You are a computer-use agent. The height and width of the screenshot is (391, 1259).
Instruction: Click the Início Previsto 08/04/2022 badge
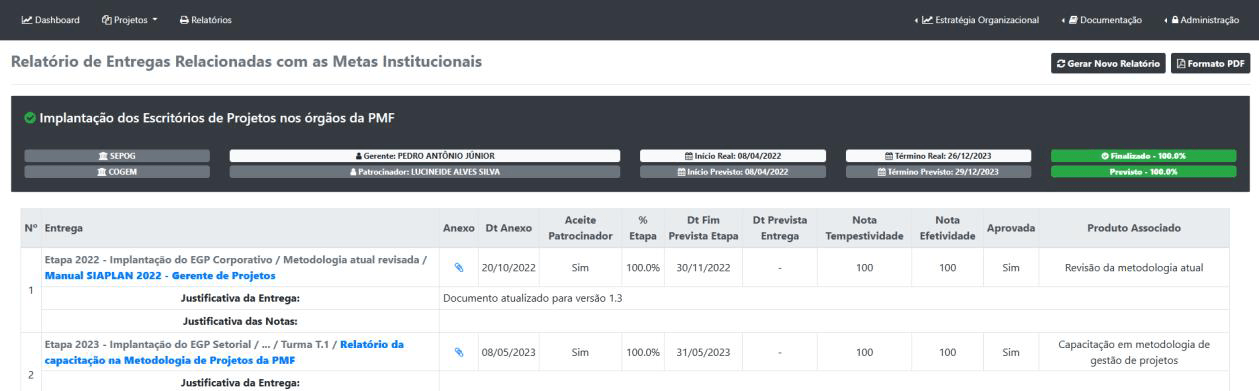pyautogui.click(x=733, y=171)
